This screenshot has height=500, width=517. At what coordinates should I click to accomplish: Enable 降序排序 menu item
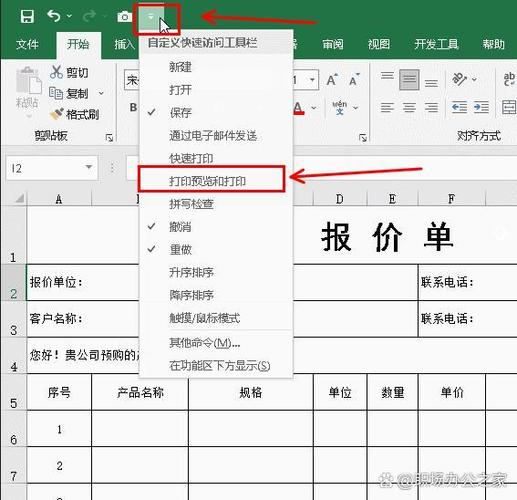[216, 295]
